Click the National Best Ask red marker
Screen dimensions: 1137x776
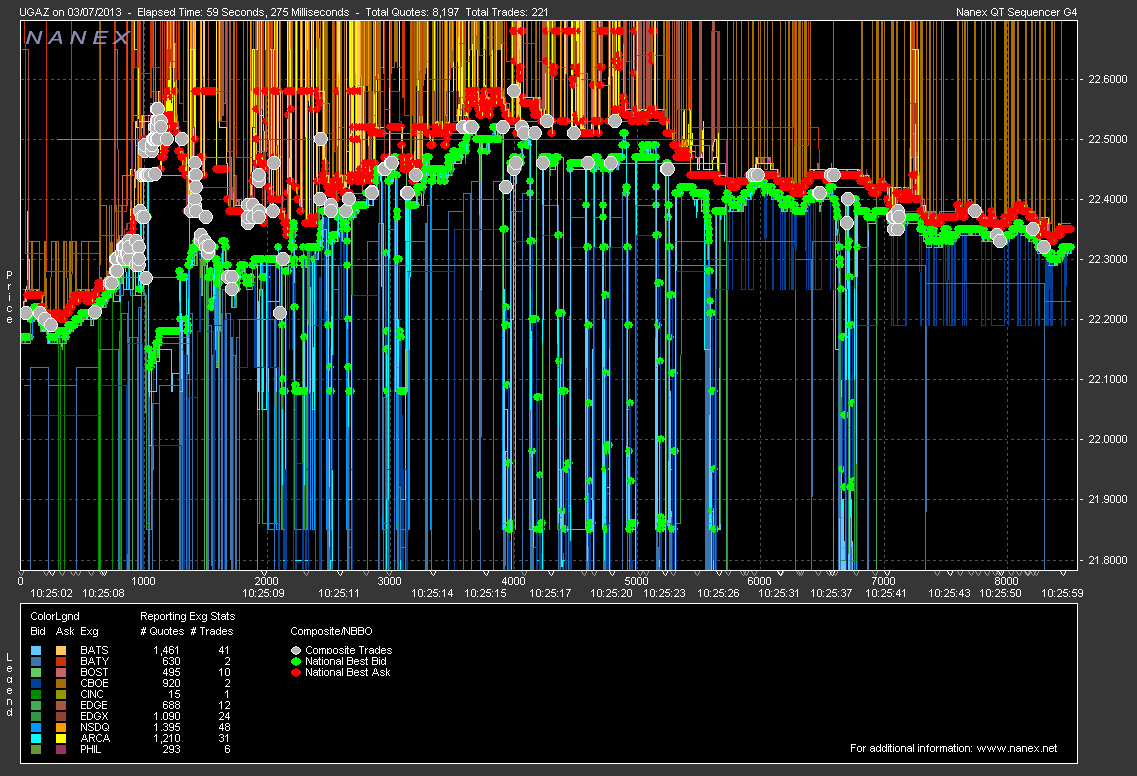[296, 672]
